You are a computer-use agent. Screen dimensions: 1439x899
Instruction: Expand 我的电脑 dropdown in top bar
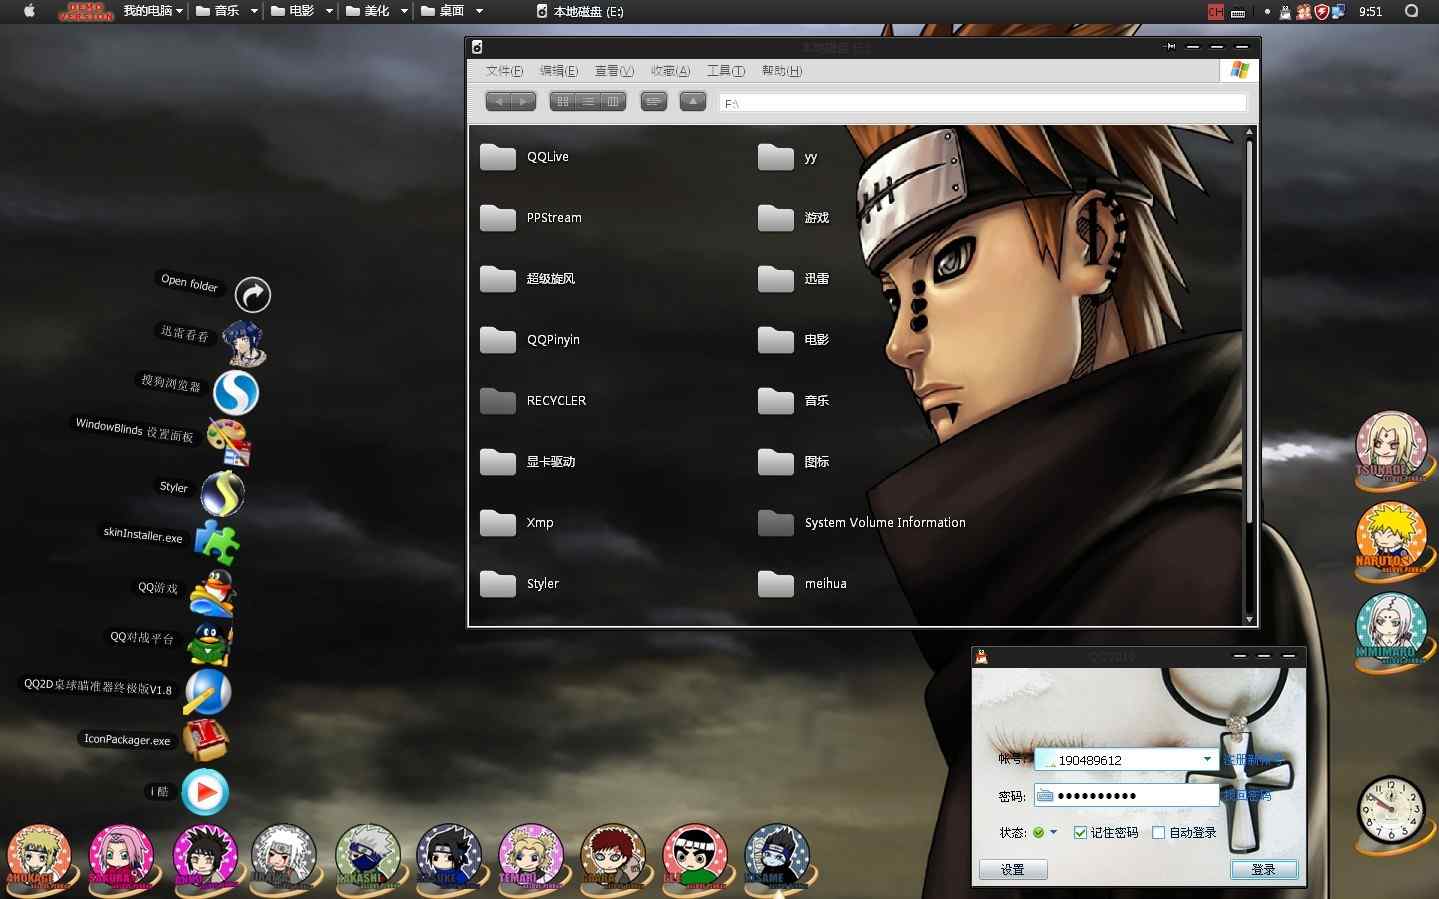click(179, 11)
